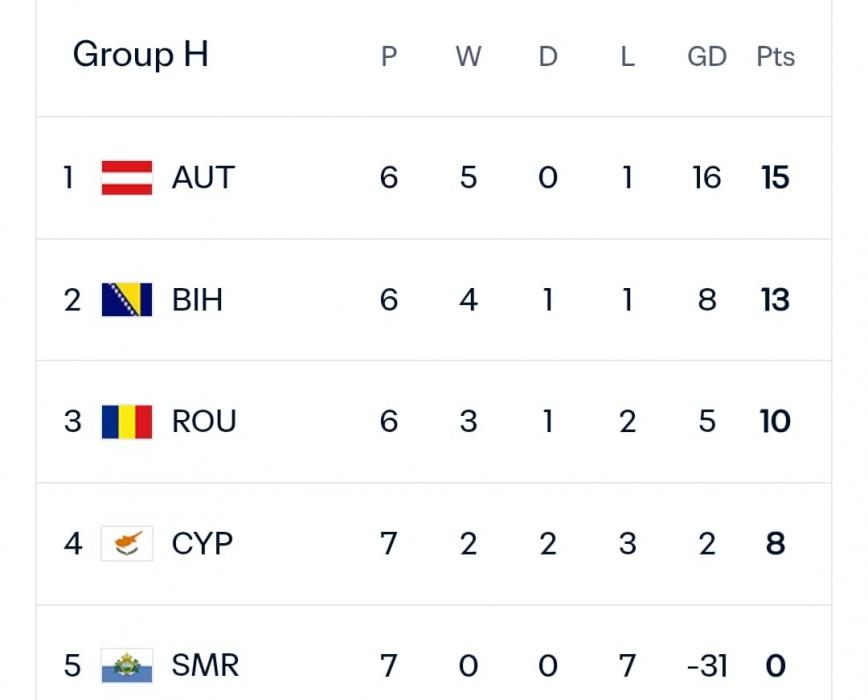The height and width of the screenshot is (700, 868).
Task: Open the AUT team link
Action: pyautogui.click(x=203, y=178)
